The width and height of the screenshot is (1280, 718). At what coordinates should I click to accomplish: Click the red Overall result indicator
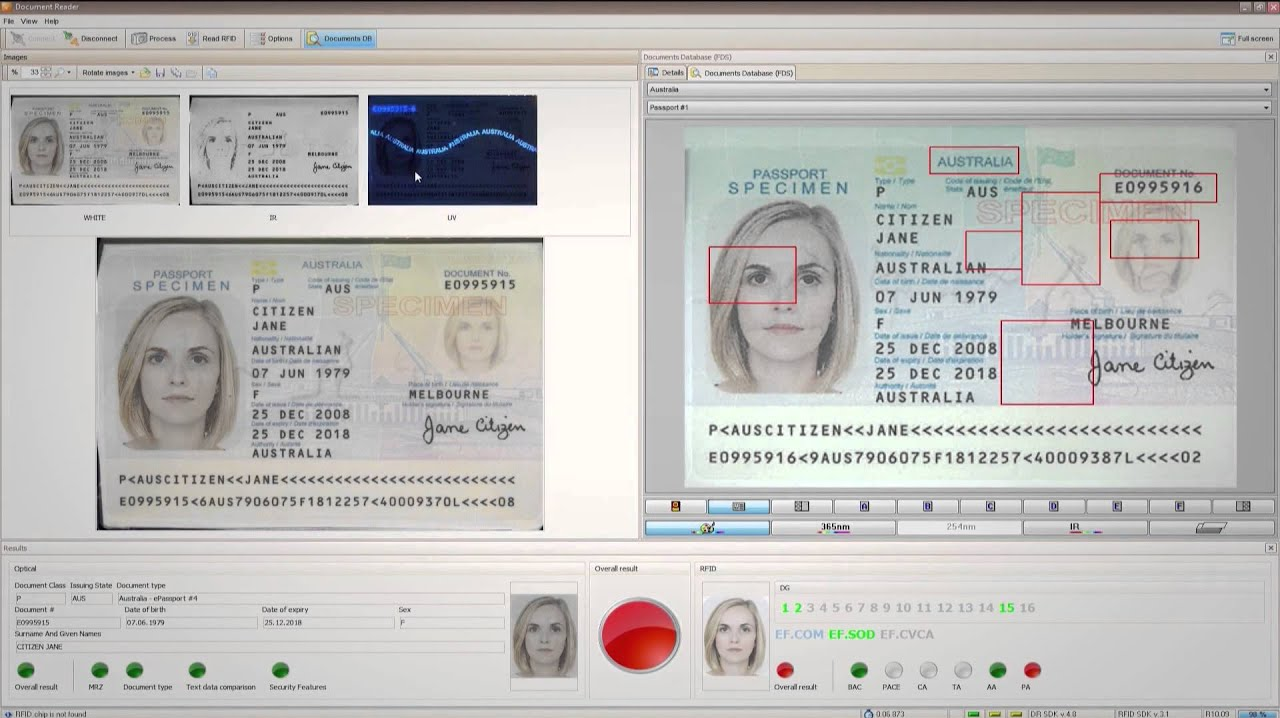[639, 634]
